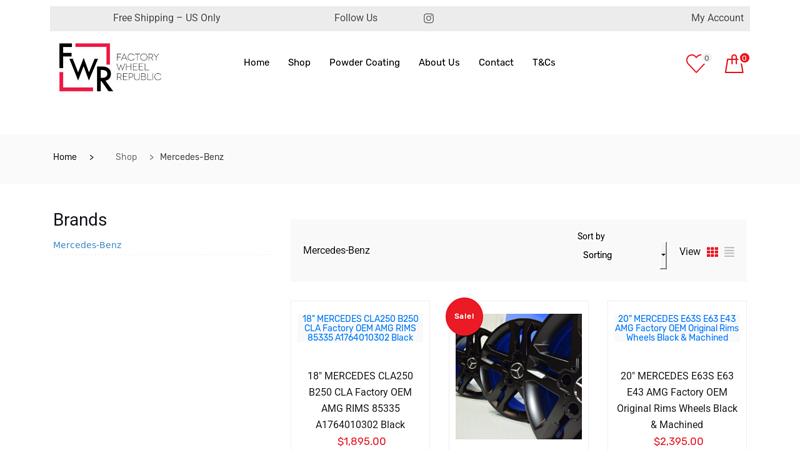Select Mercedes-Benz under Brands
800x450 pixels.
(x=87, y=245)
